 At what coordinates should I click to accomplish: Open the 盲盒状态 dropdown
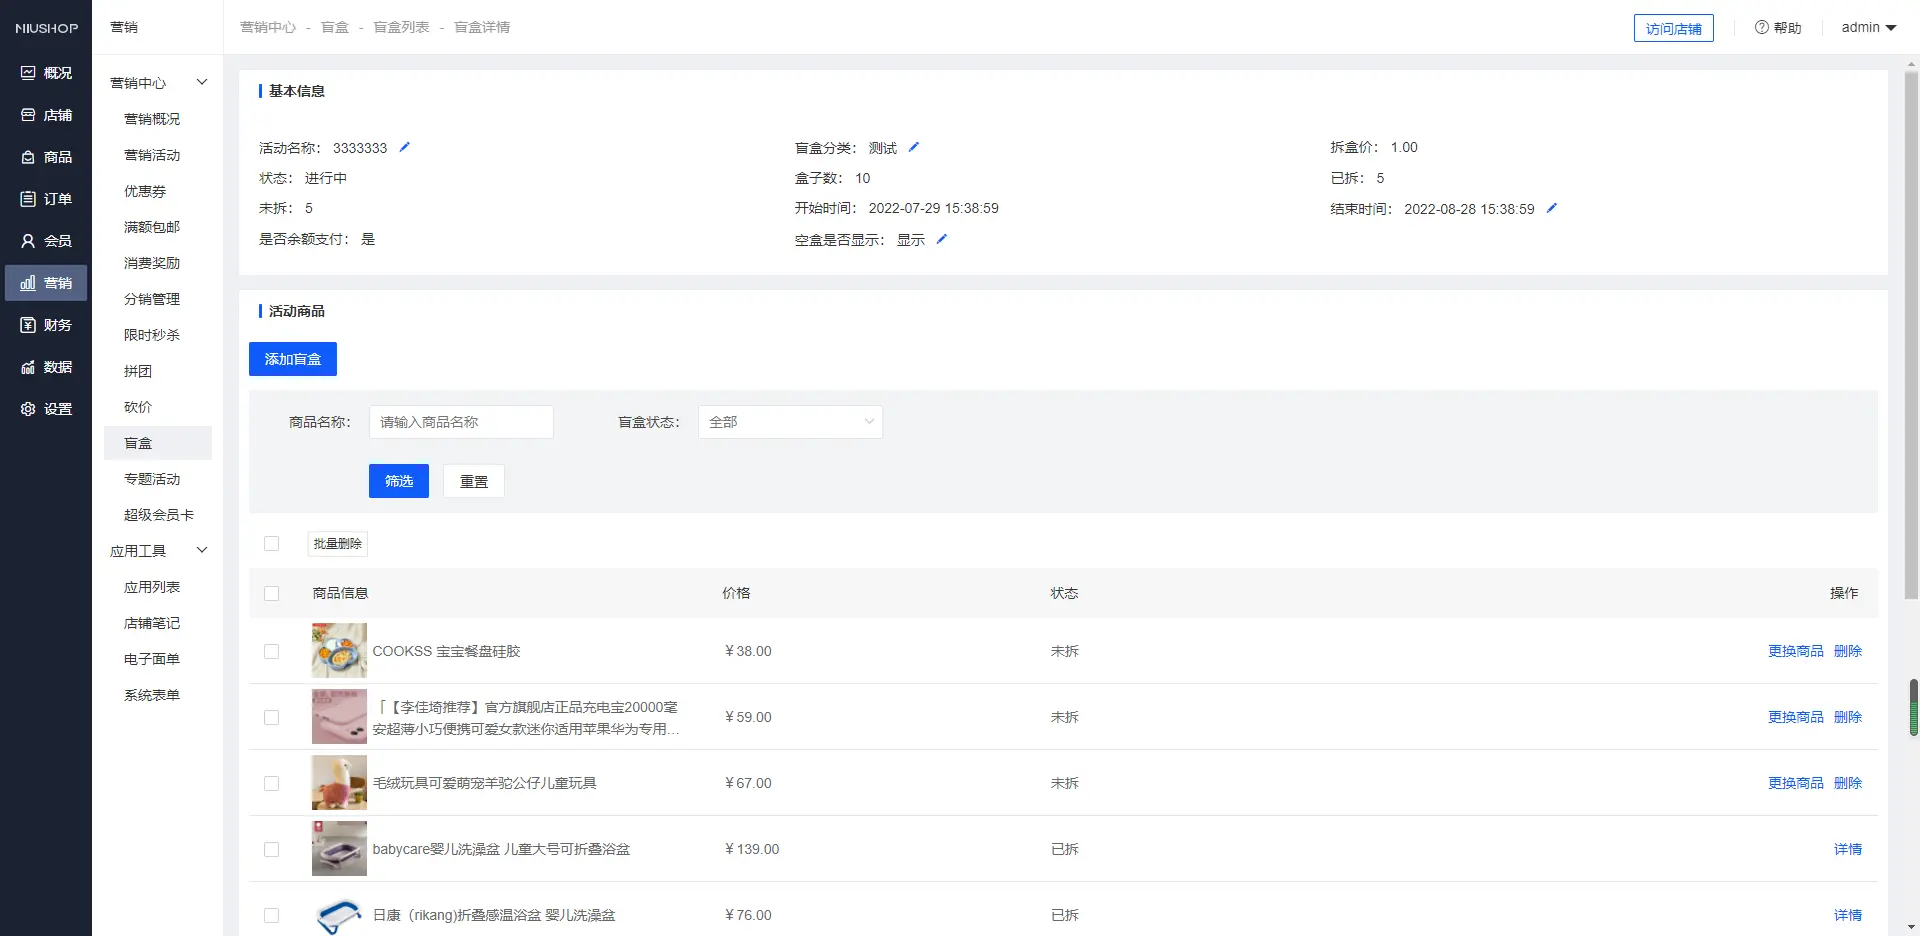[x=790, y=422]
